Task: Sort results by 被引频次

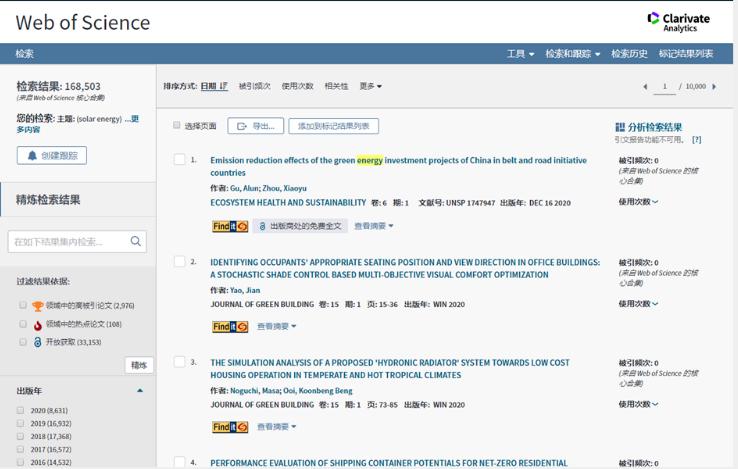Action: point(255,86)
